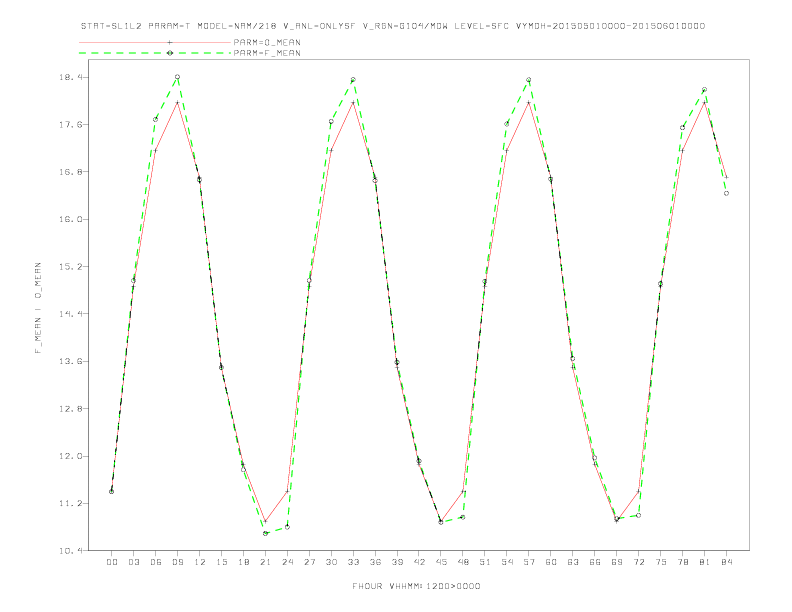The image size is (792, 612).
Task: Click the 42 forecast hour tick label
Action: pyautogui.click(x=419, y=562)
